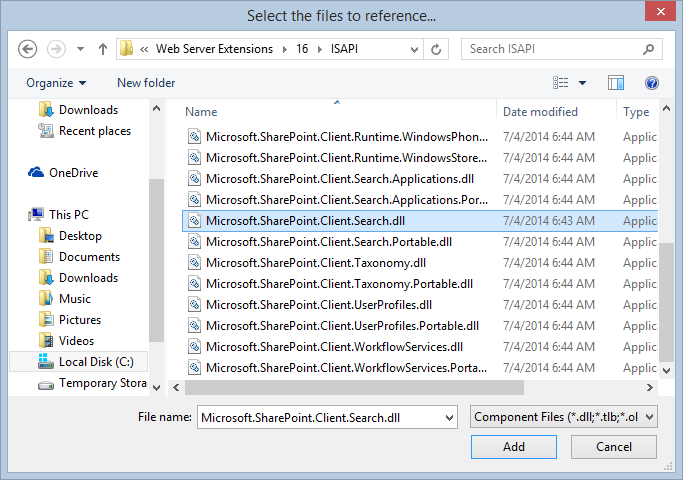The width and height of the screenshot is (683, 480).
Task: Select Web Server Extensions breadcrumb
Action: (214, 49)
